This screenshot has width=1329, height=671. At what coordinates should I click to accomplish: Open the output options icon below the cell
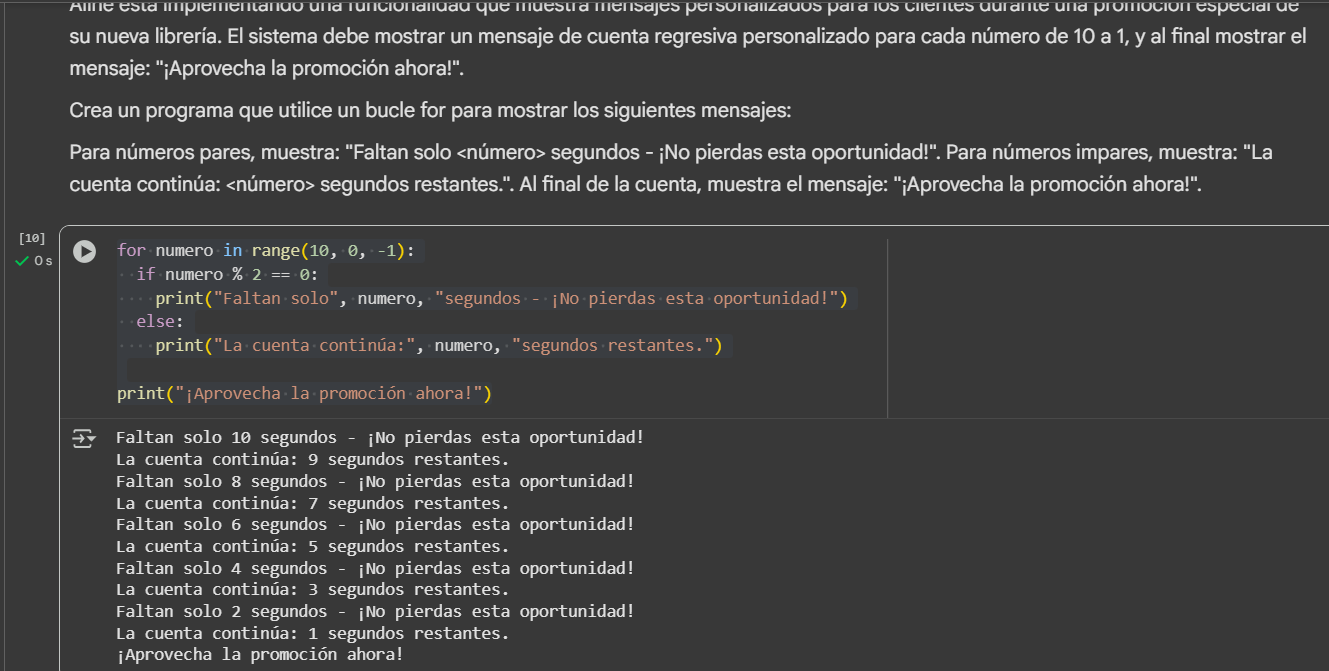coord(84,437)
